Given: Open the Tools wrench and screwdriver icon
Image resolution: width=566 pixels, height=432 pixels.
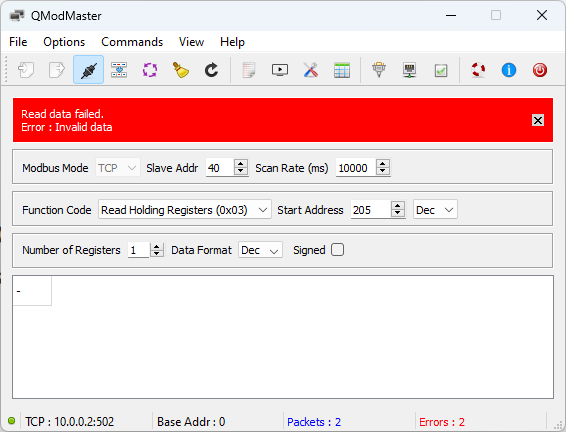Looking at the screenshot, I should tap(310, 70).
